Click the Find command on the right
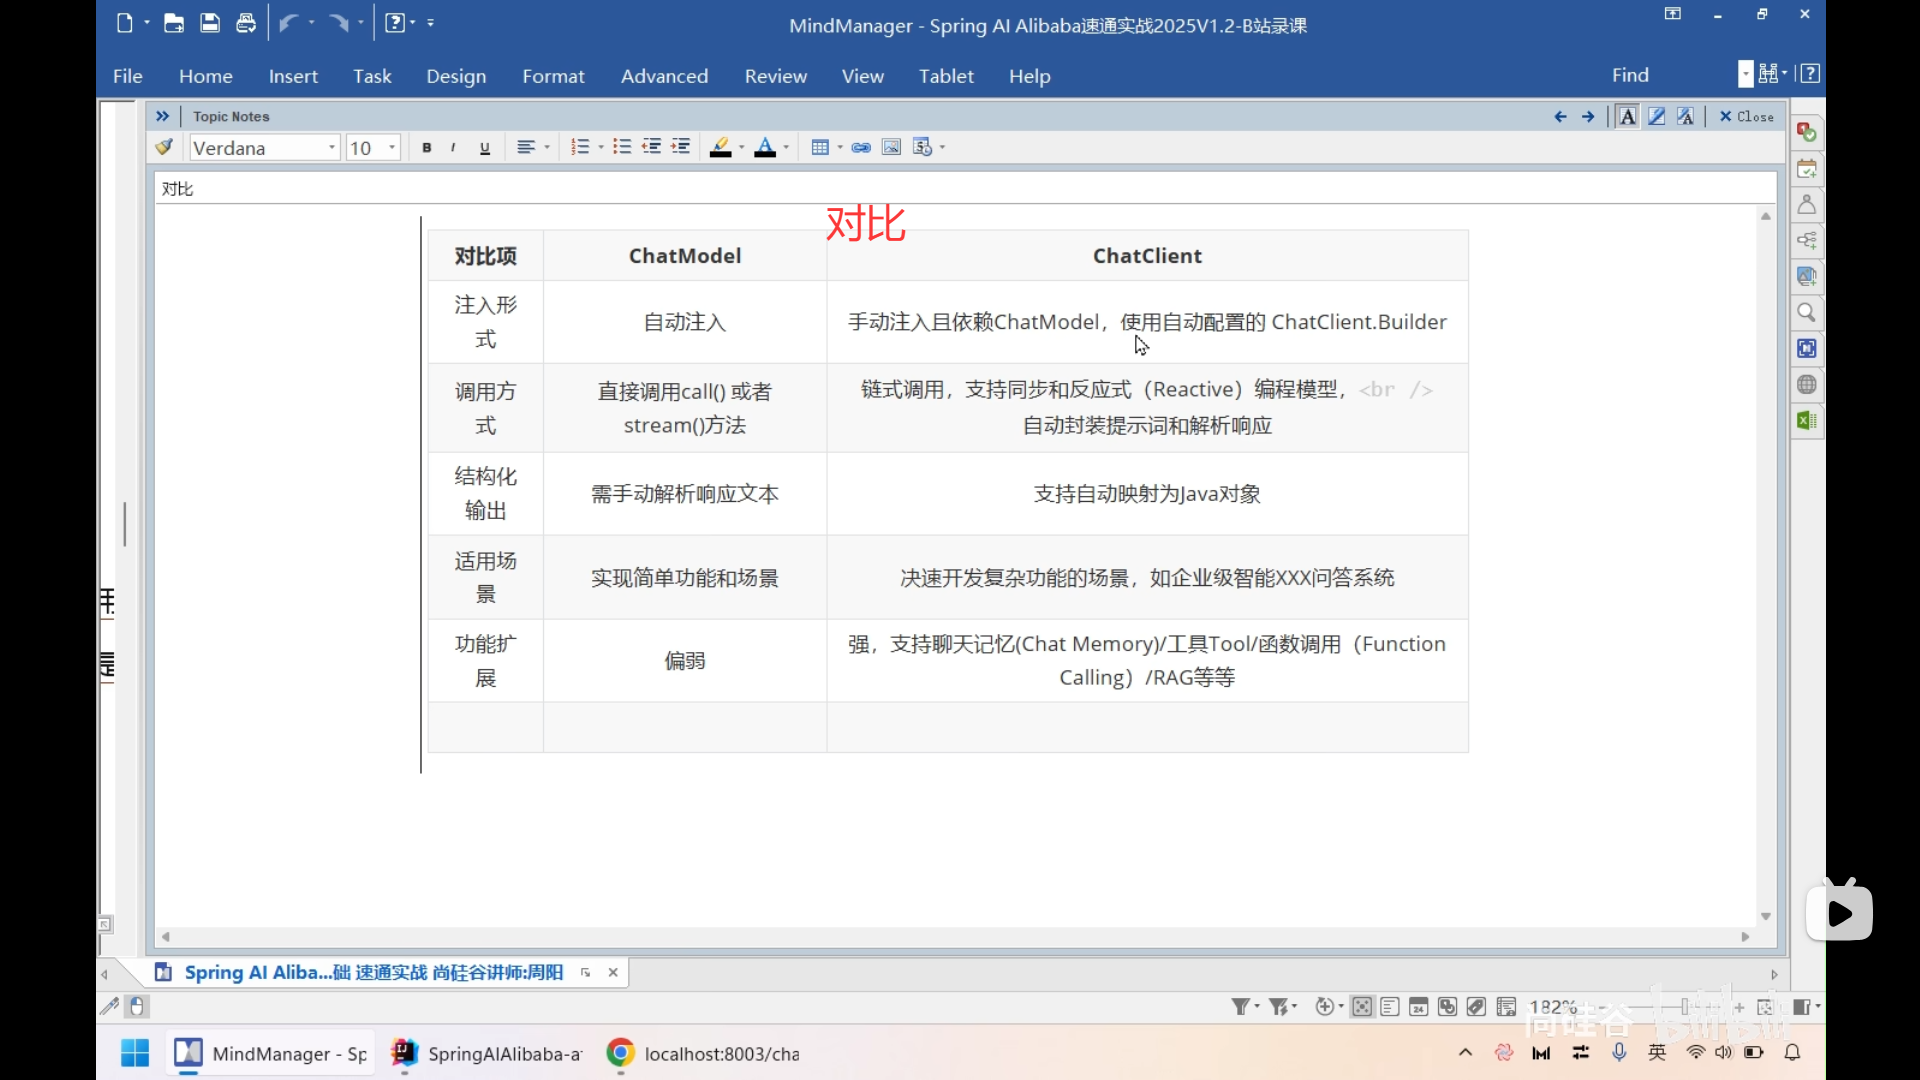Screen dimensions: 1920x1080 coord(1630,74)
